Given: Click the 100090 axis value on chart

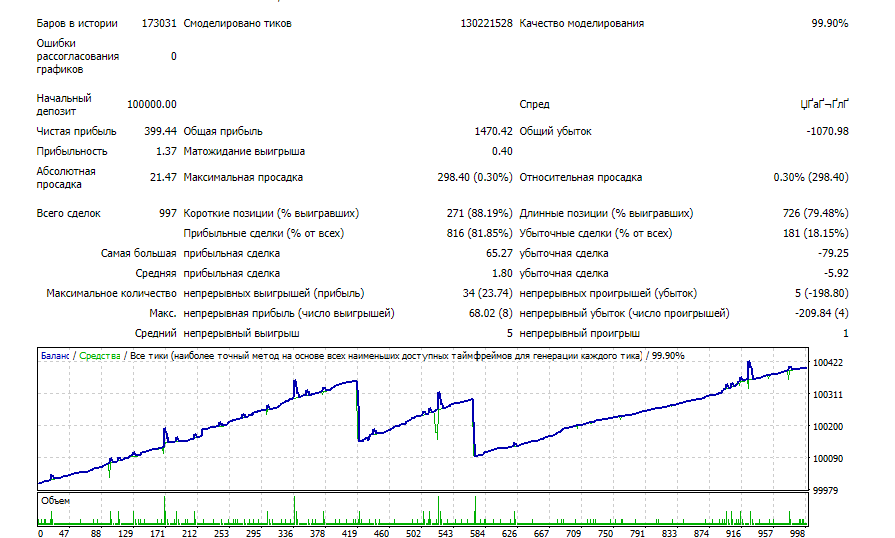Looking at the screenshot, I should (x=828, y=459).
